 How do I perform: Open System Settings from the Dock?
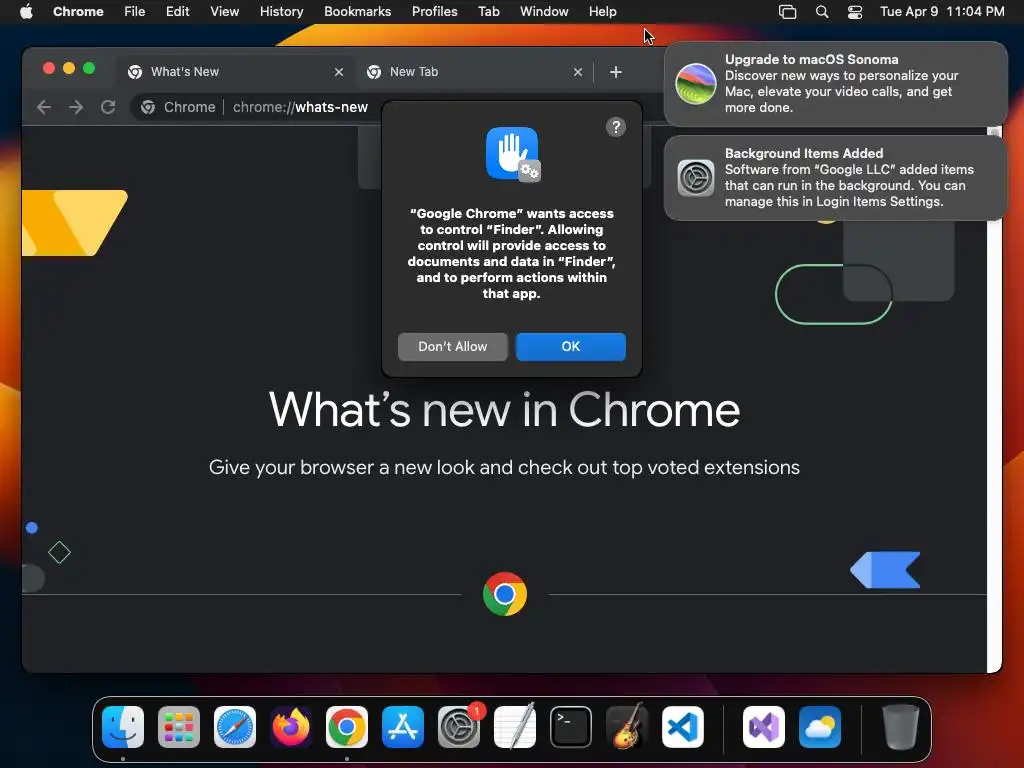(459, 726)
